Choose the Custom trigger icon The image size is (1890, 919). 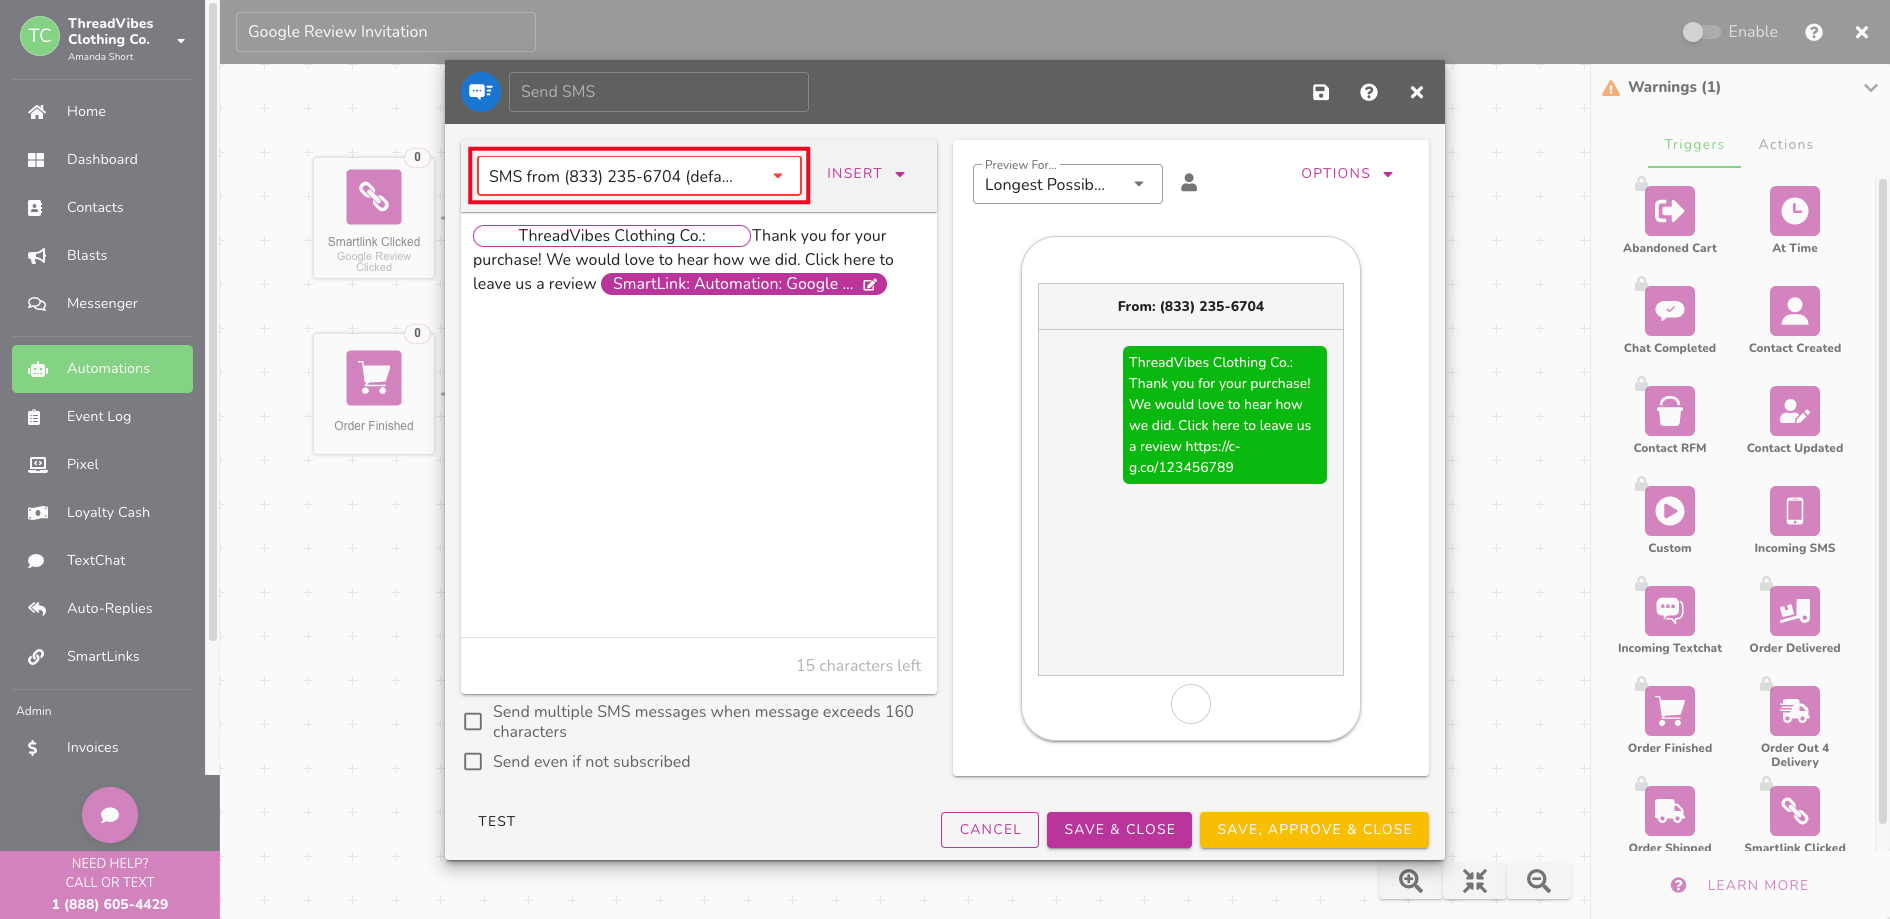[x=1669, y=511]
